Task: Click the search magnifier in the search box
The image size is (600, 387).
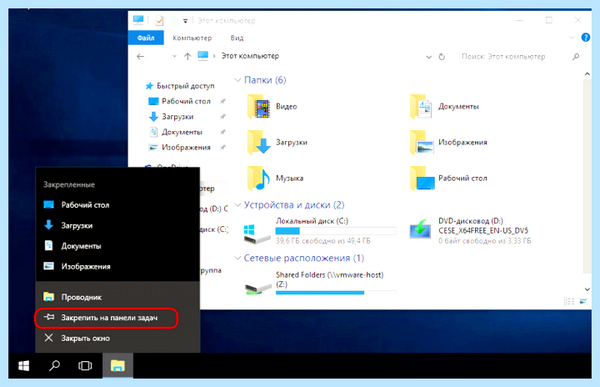Action: point(576,57)
